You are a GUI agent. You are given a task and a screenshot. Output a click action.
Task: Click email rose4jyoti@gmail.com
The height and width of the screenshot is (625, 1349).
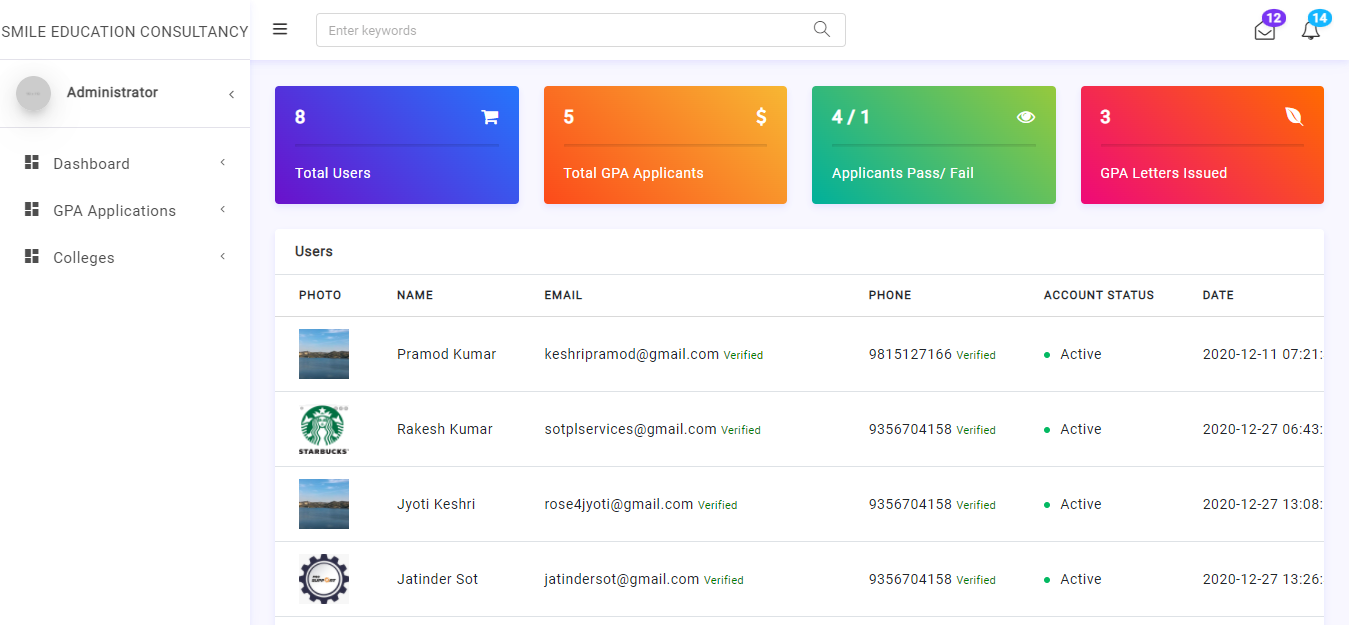click(619, 504)
